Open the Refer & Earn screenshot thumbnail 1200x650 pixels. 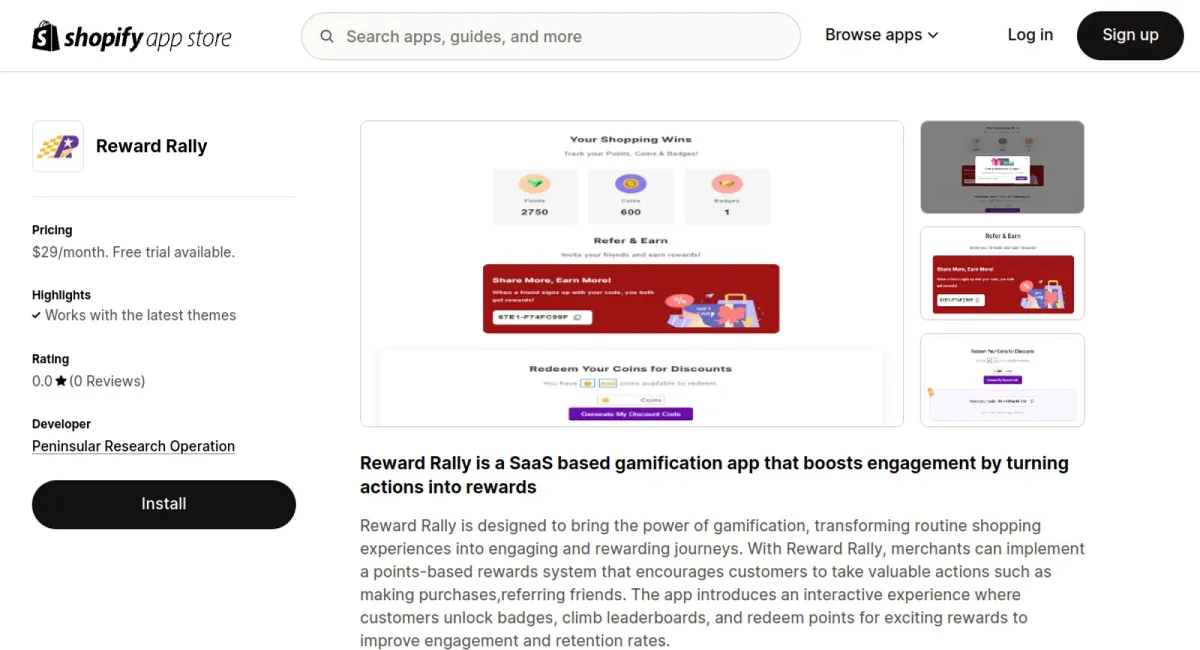1002,273
